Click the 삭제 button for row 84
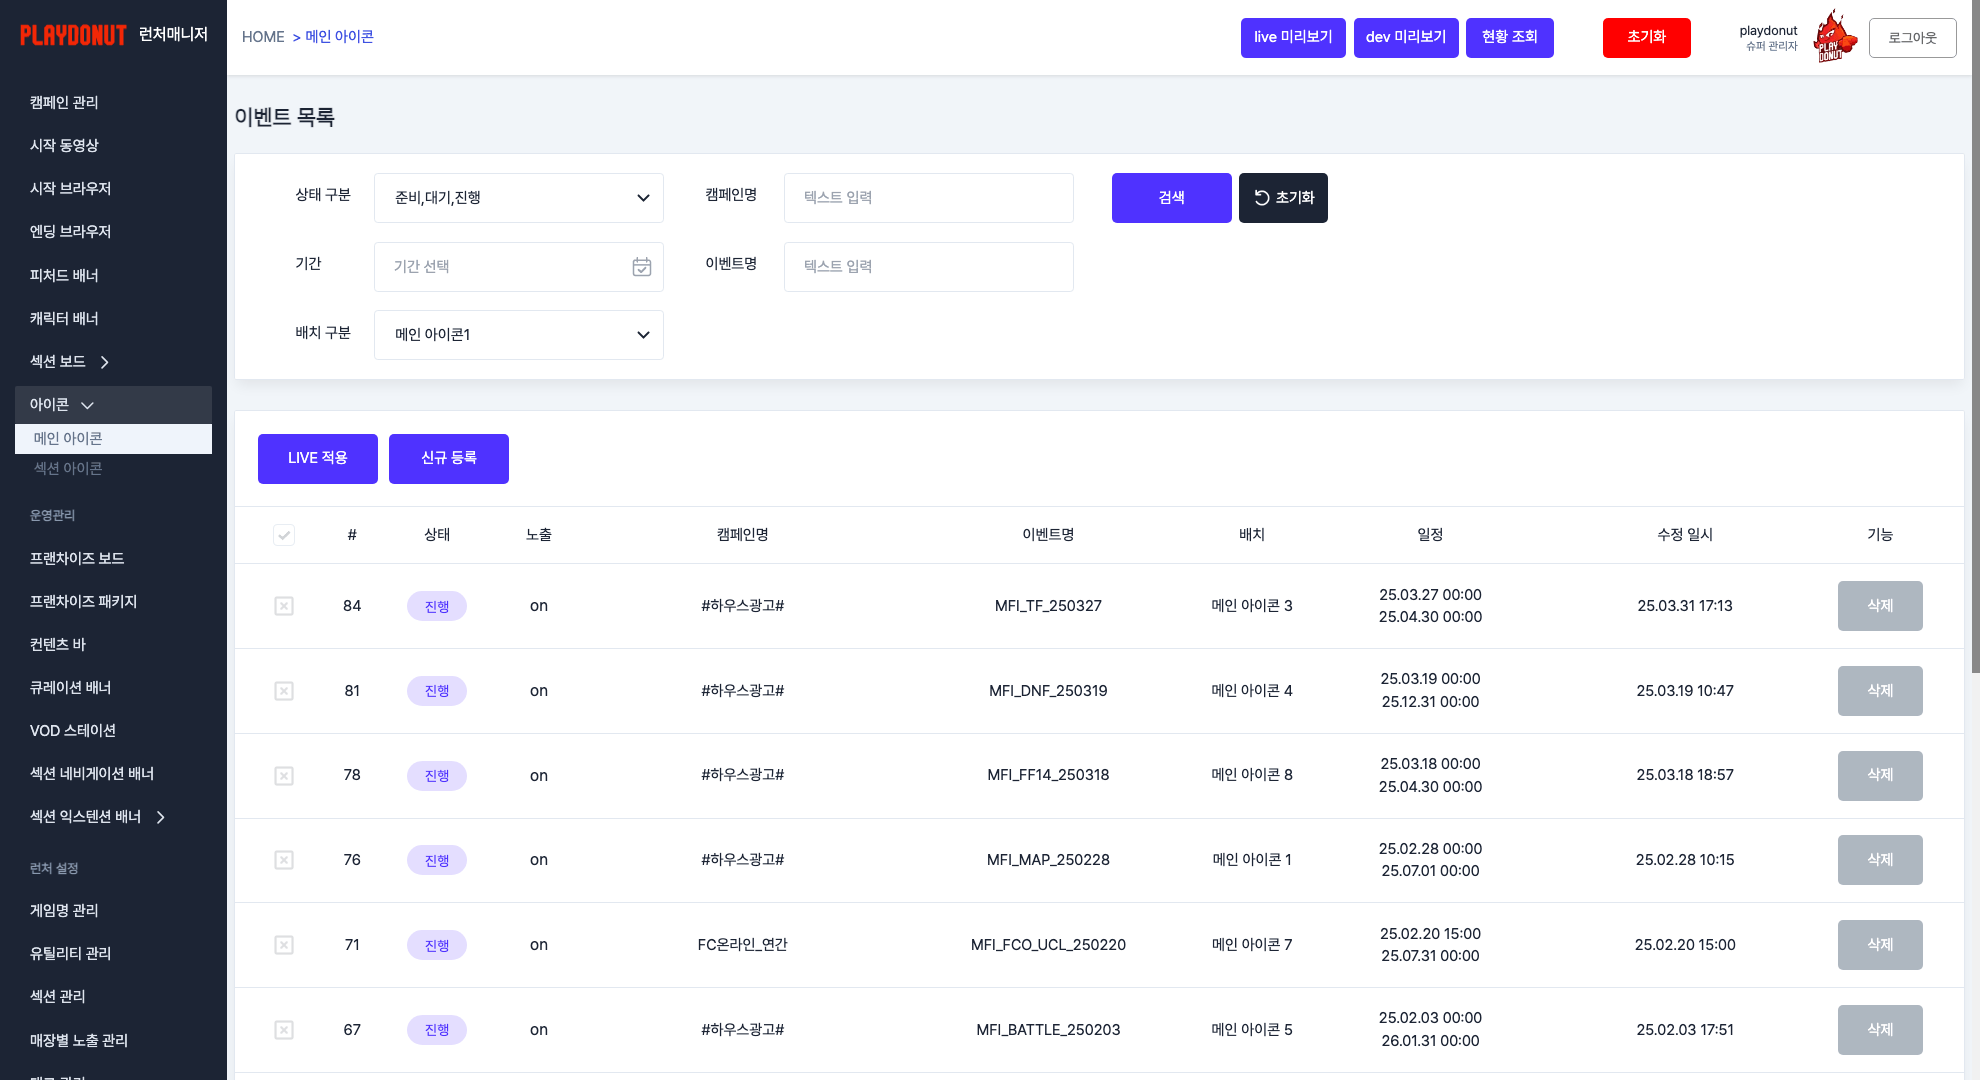 [1879, 606]
